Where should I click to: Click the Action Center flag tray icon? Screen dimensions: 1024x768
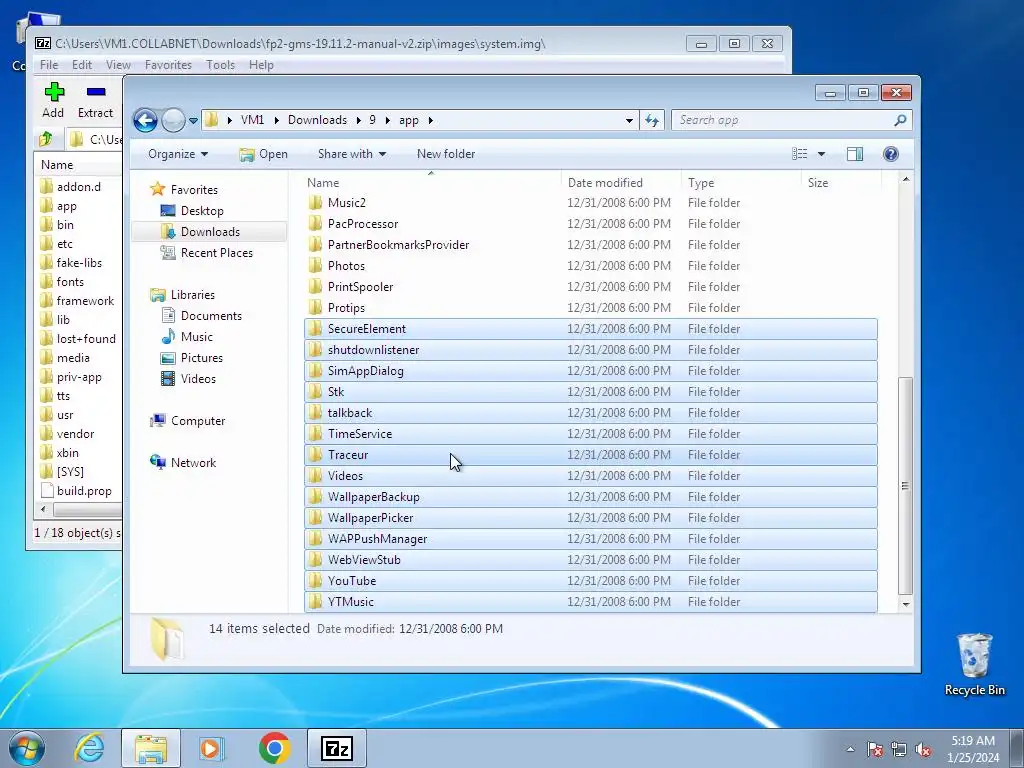(875, 750)
